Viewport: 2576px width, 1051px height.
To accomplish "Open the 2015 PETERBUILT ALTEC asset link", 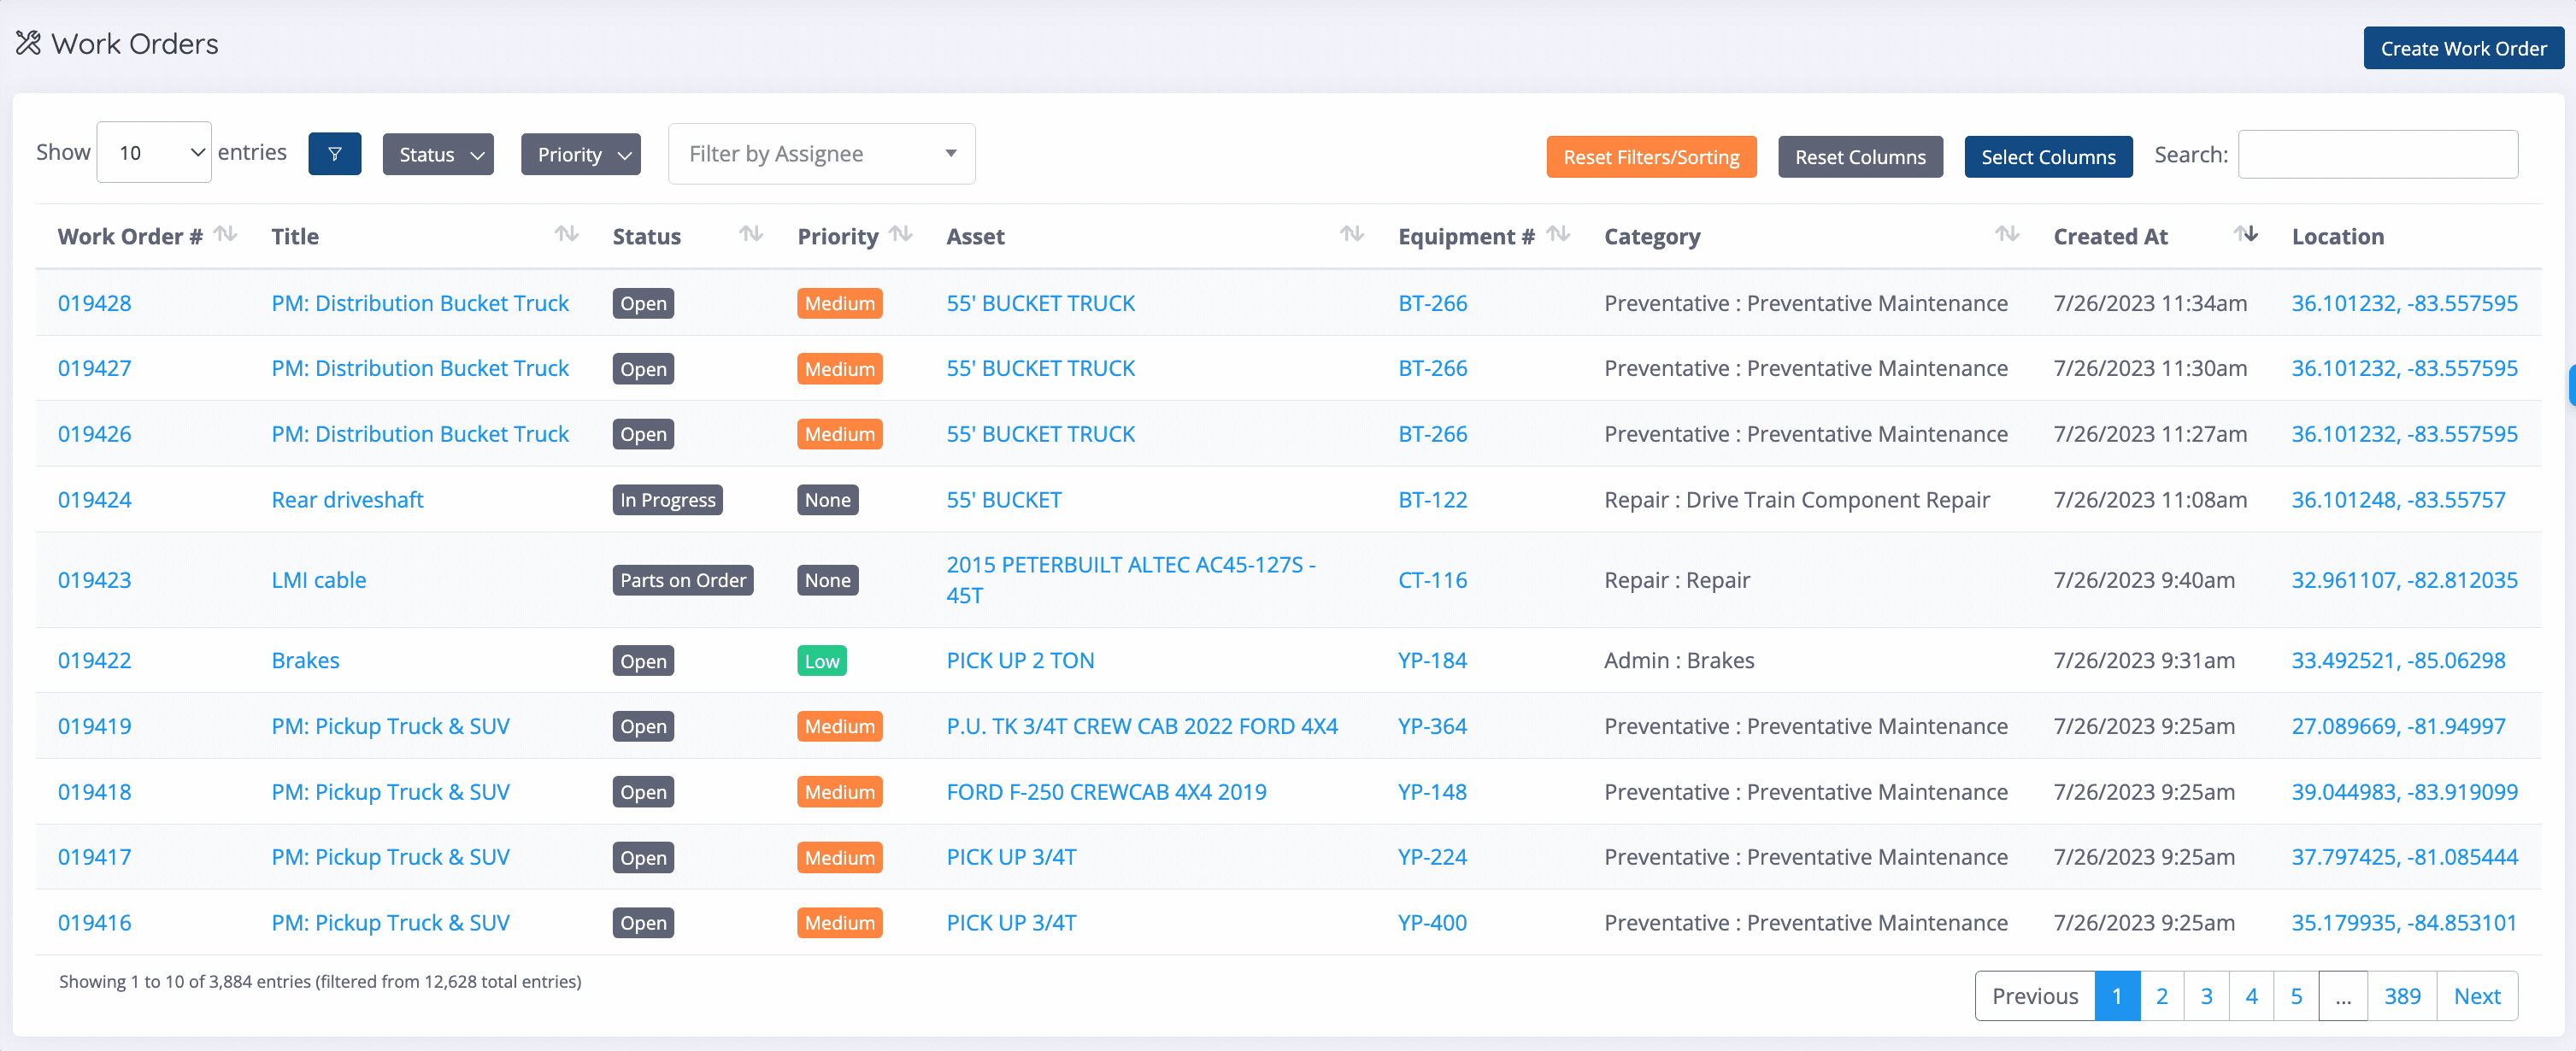I will (1131, 580).
